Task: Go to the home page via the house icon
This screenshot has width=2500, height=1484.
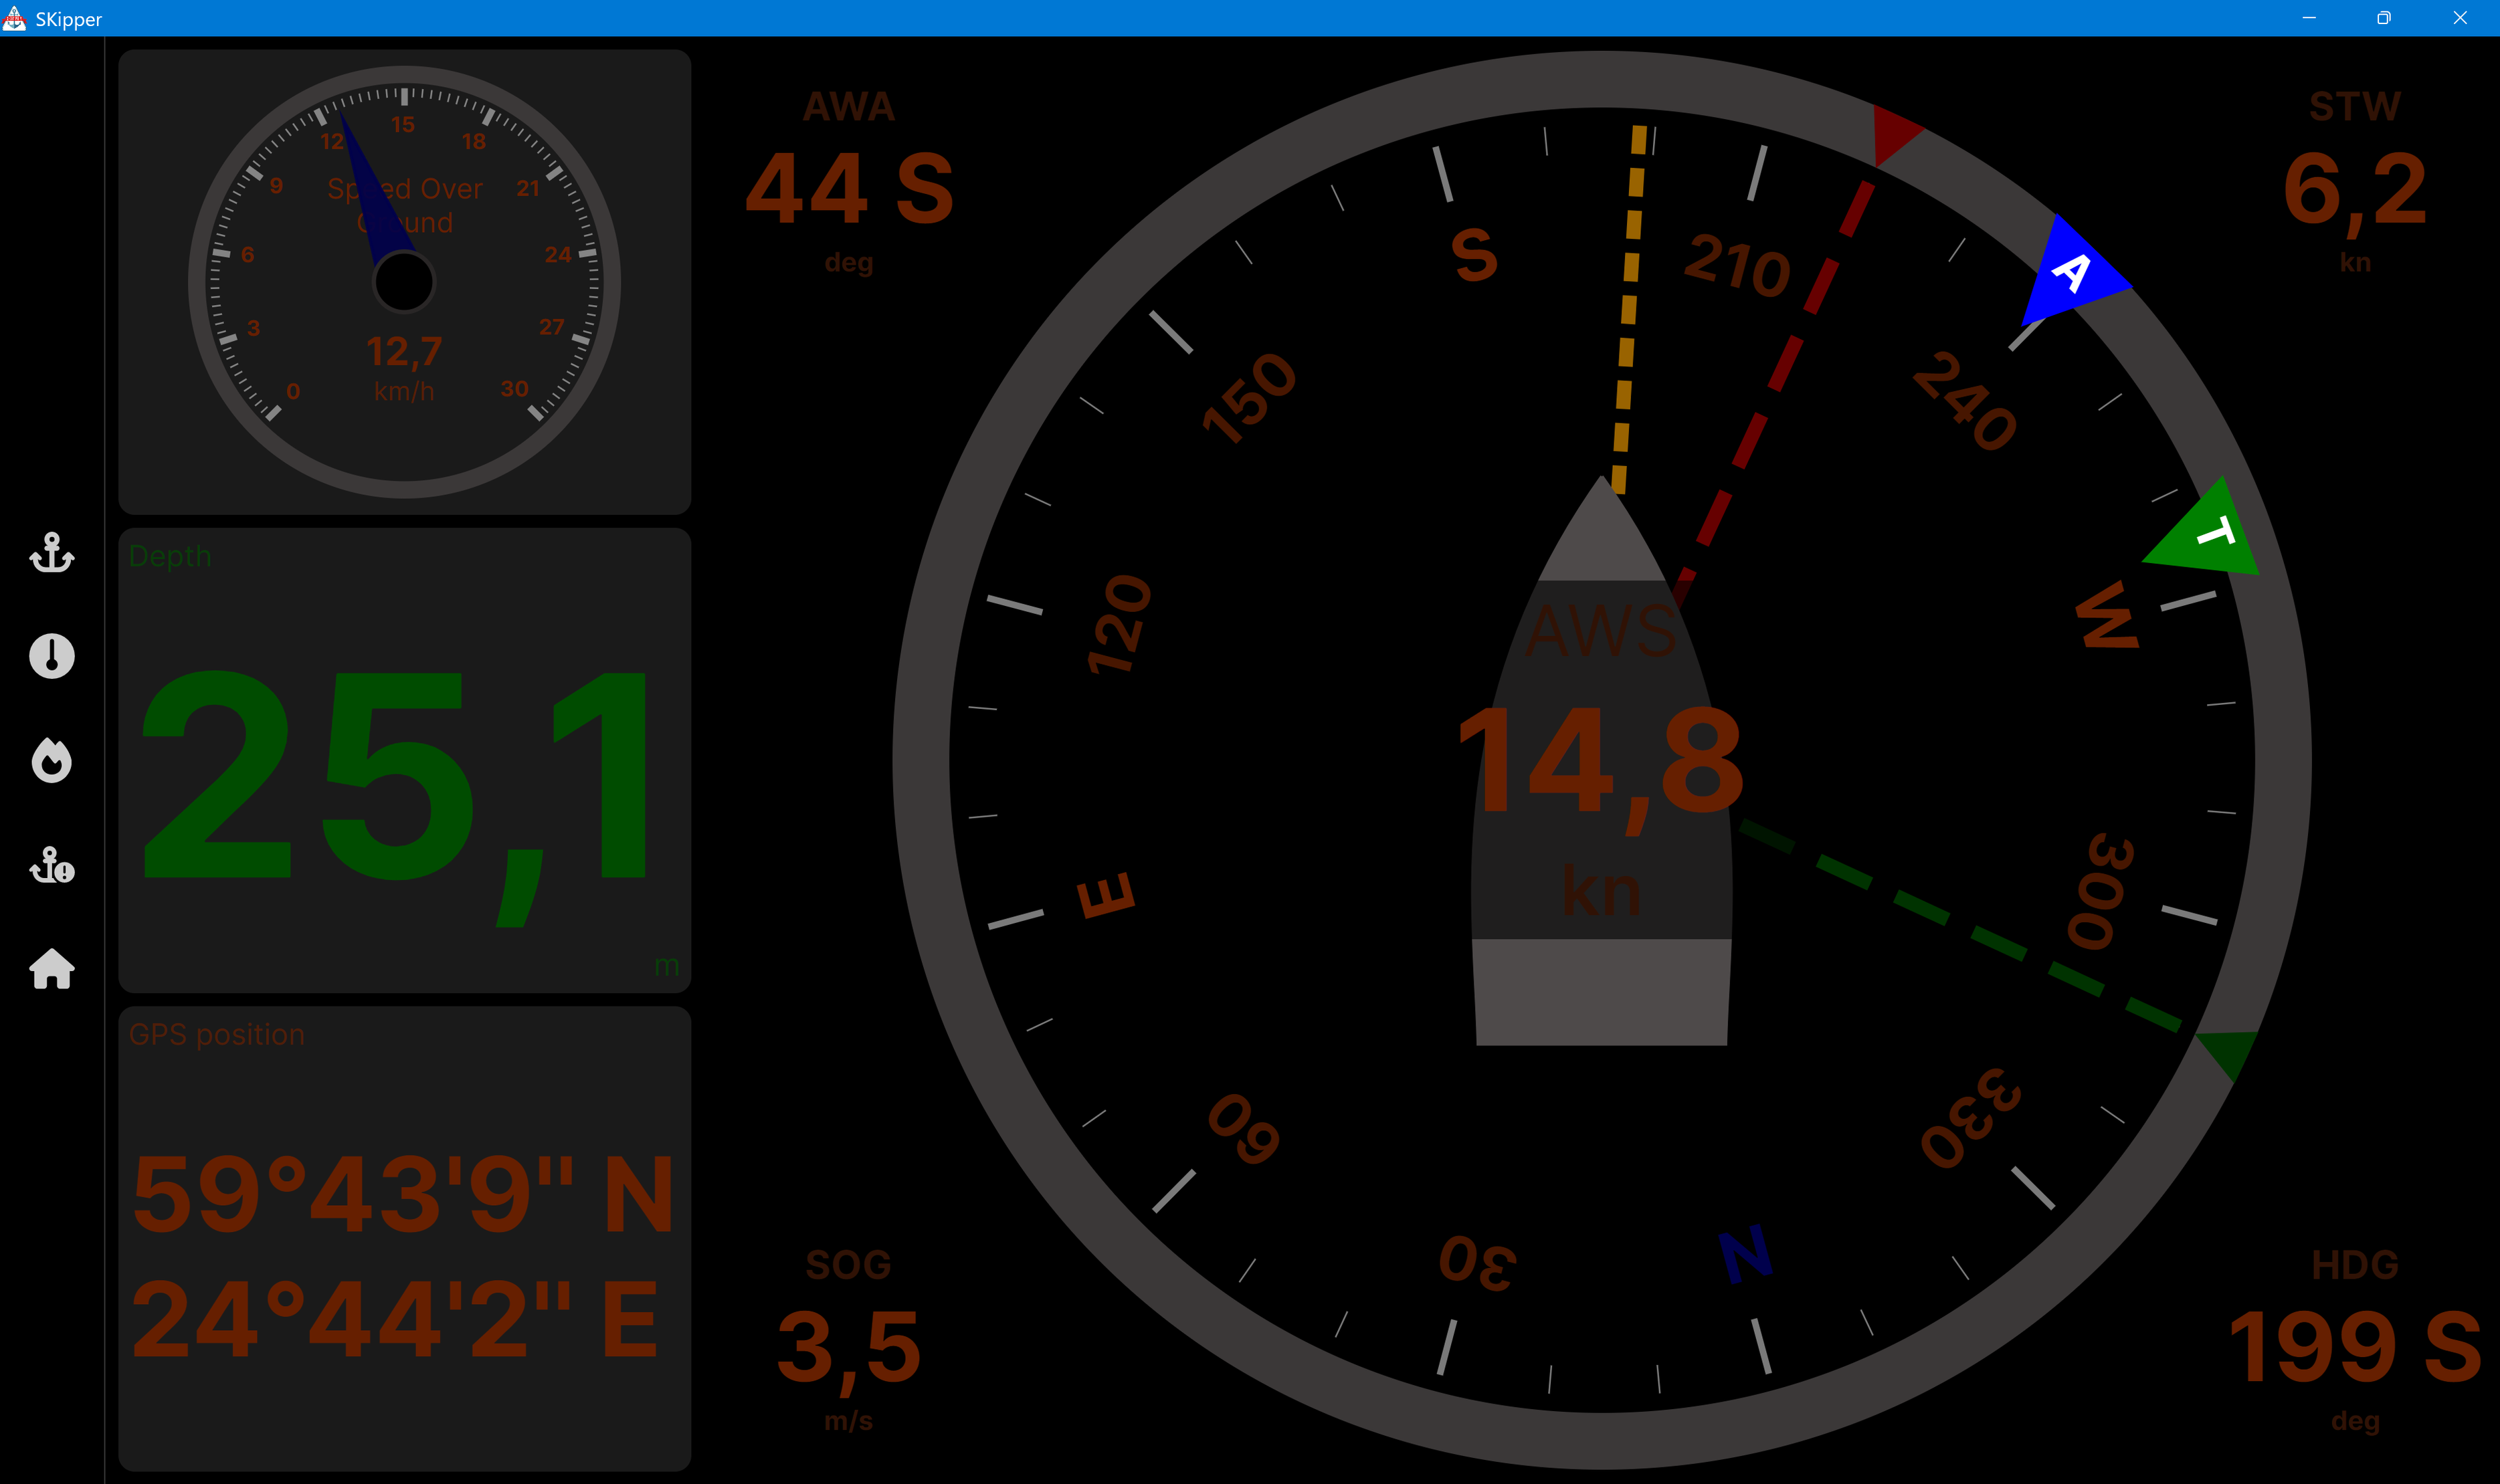Action: 52,969
